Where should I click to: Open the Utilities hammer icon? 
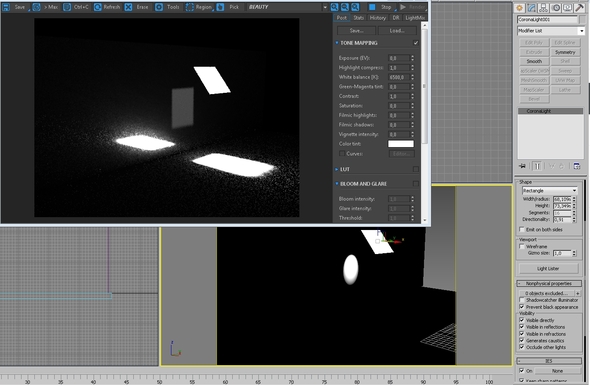tap(579, 8)
